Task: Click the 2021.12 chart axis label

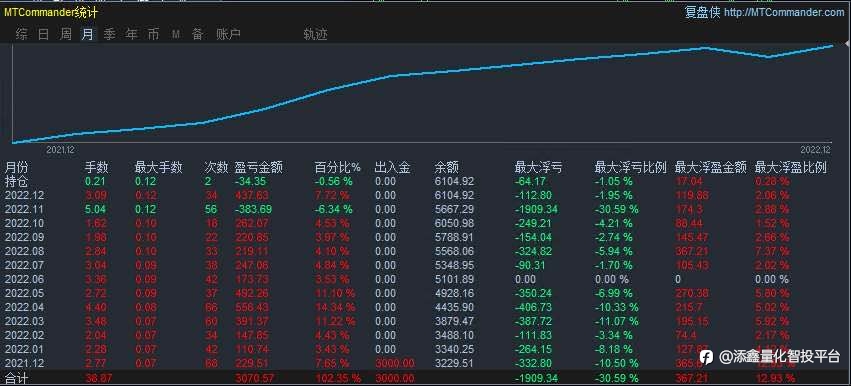Action: pos(61,149)
